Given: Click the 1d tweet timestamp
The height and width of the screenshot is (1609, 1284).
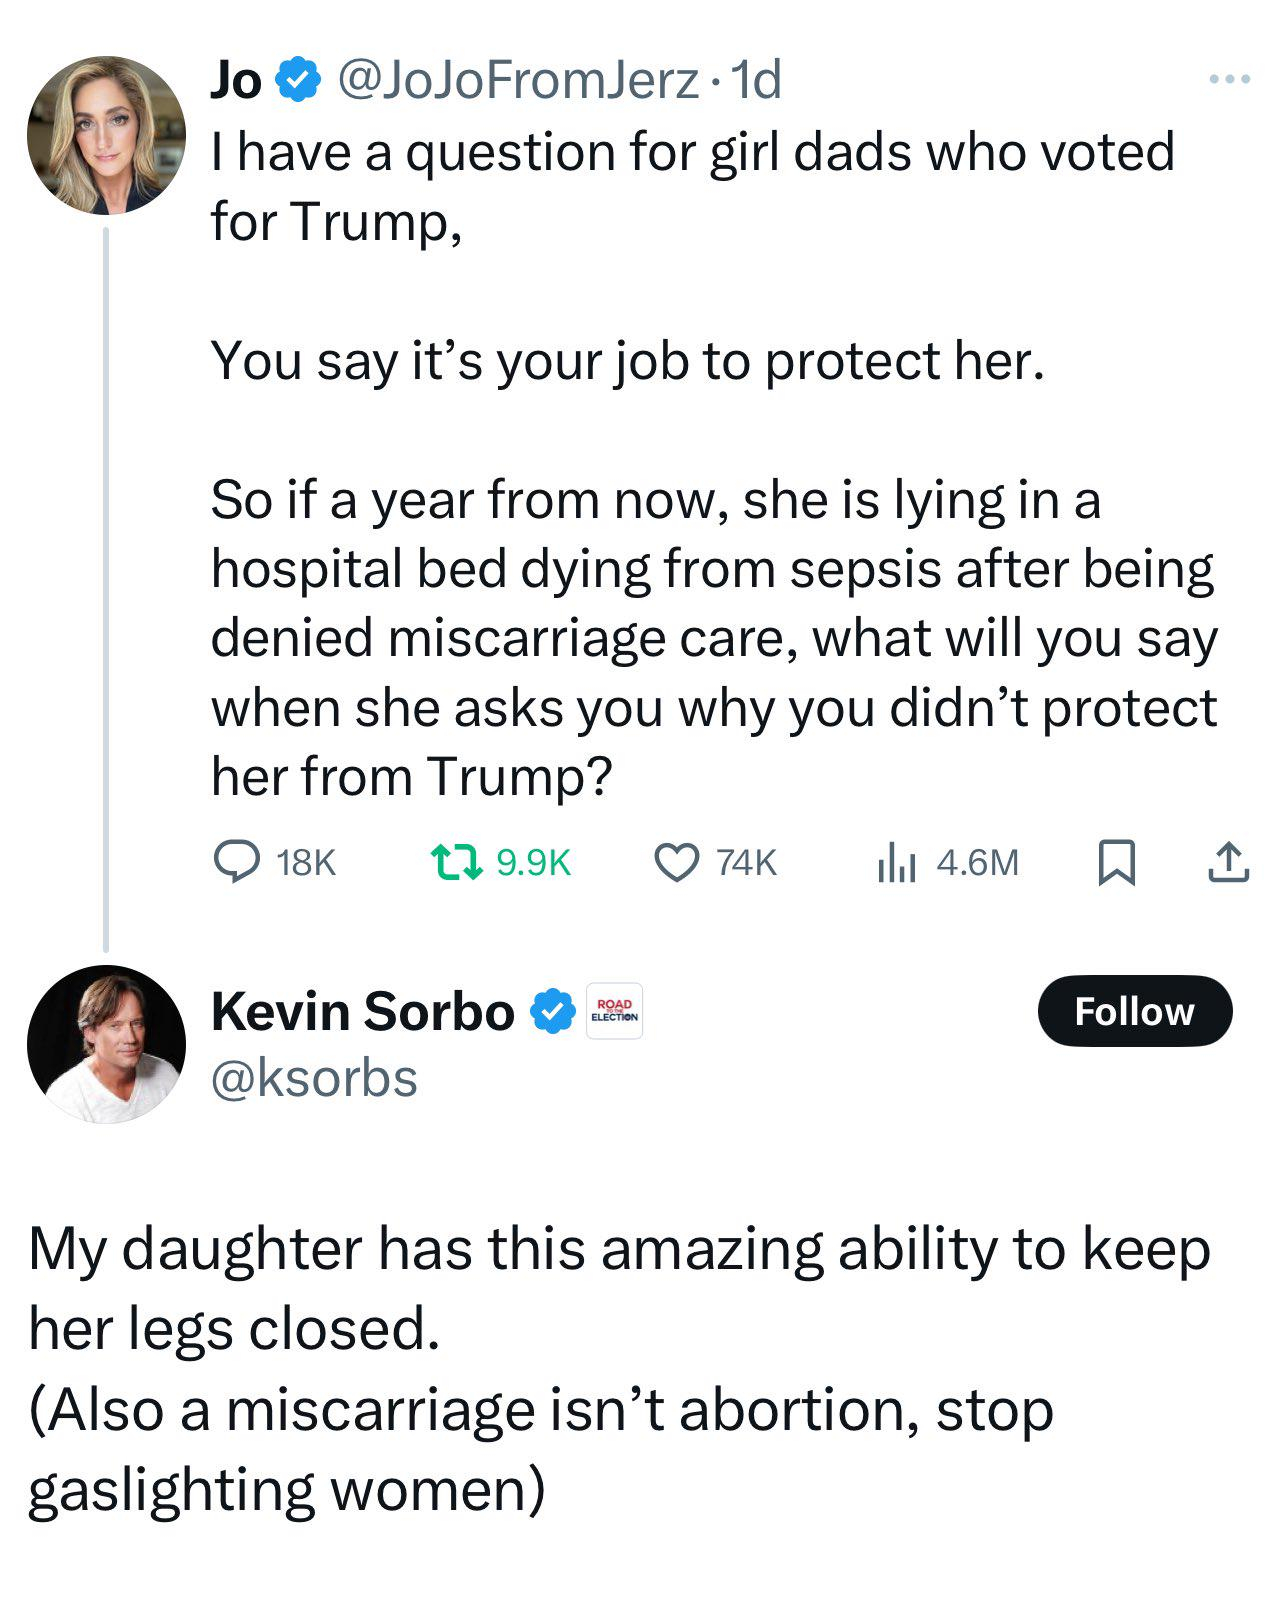Looking at the screenshot, I should [x=756, y=80].
